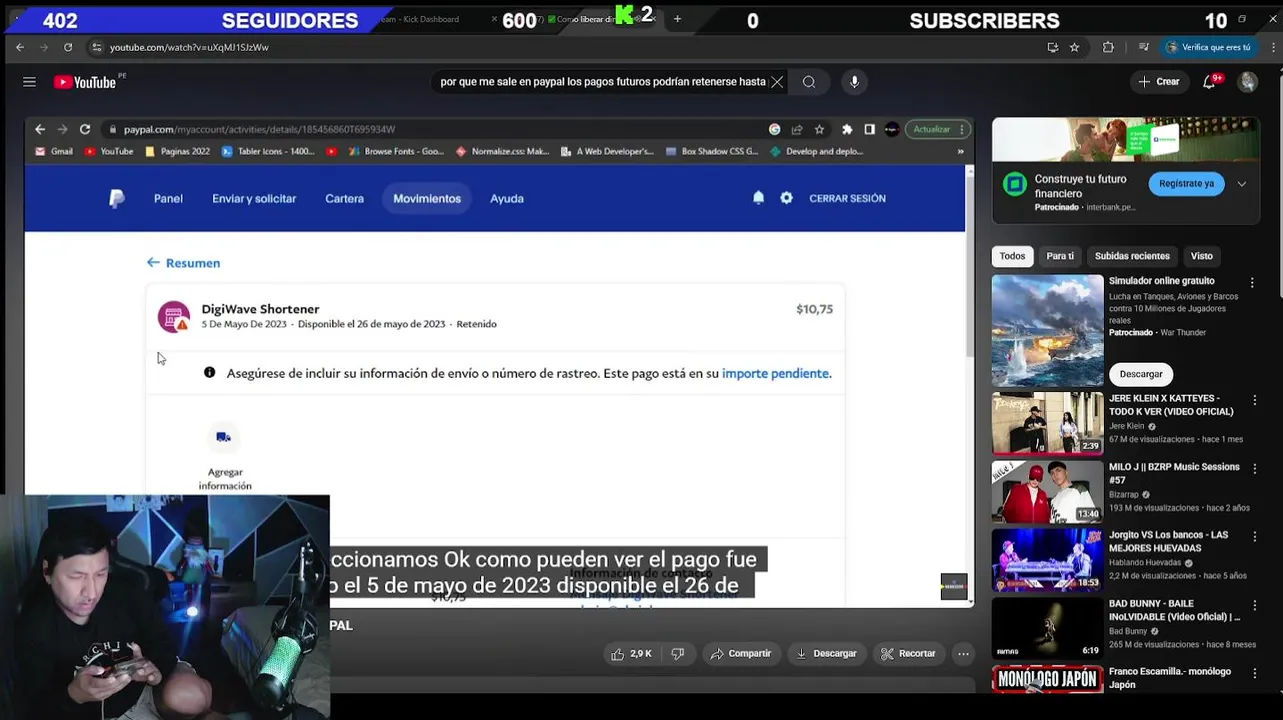Image resolution: width=1283 pixels, height=720 pixels.
Task: Dislike the video
Action: 678,653
